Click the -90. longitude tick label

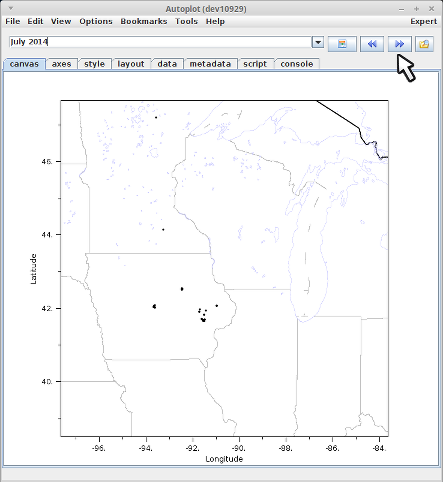tap(239, 448)
